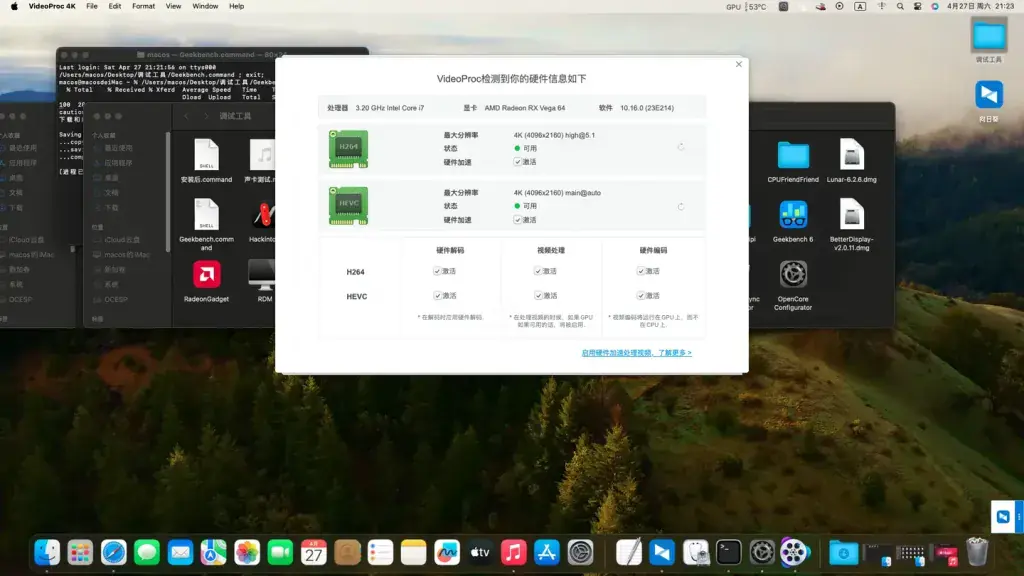
Task: Toggle HEVC hardware acceleration checkbox in second row
Action: click(517, 219)
